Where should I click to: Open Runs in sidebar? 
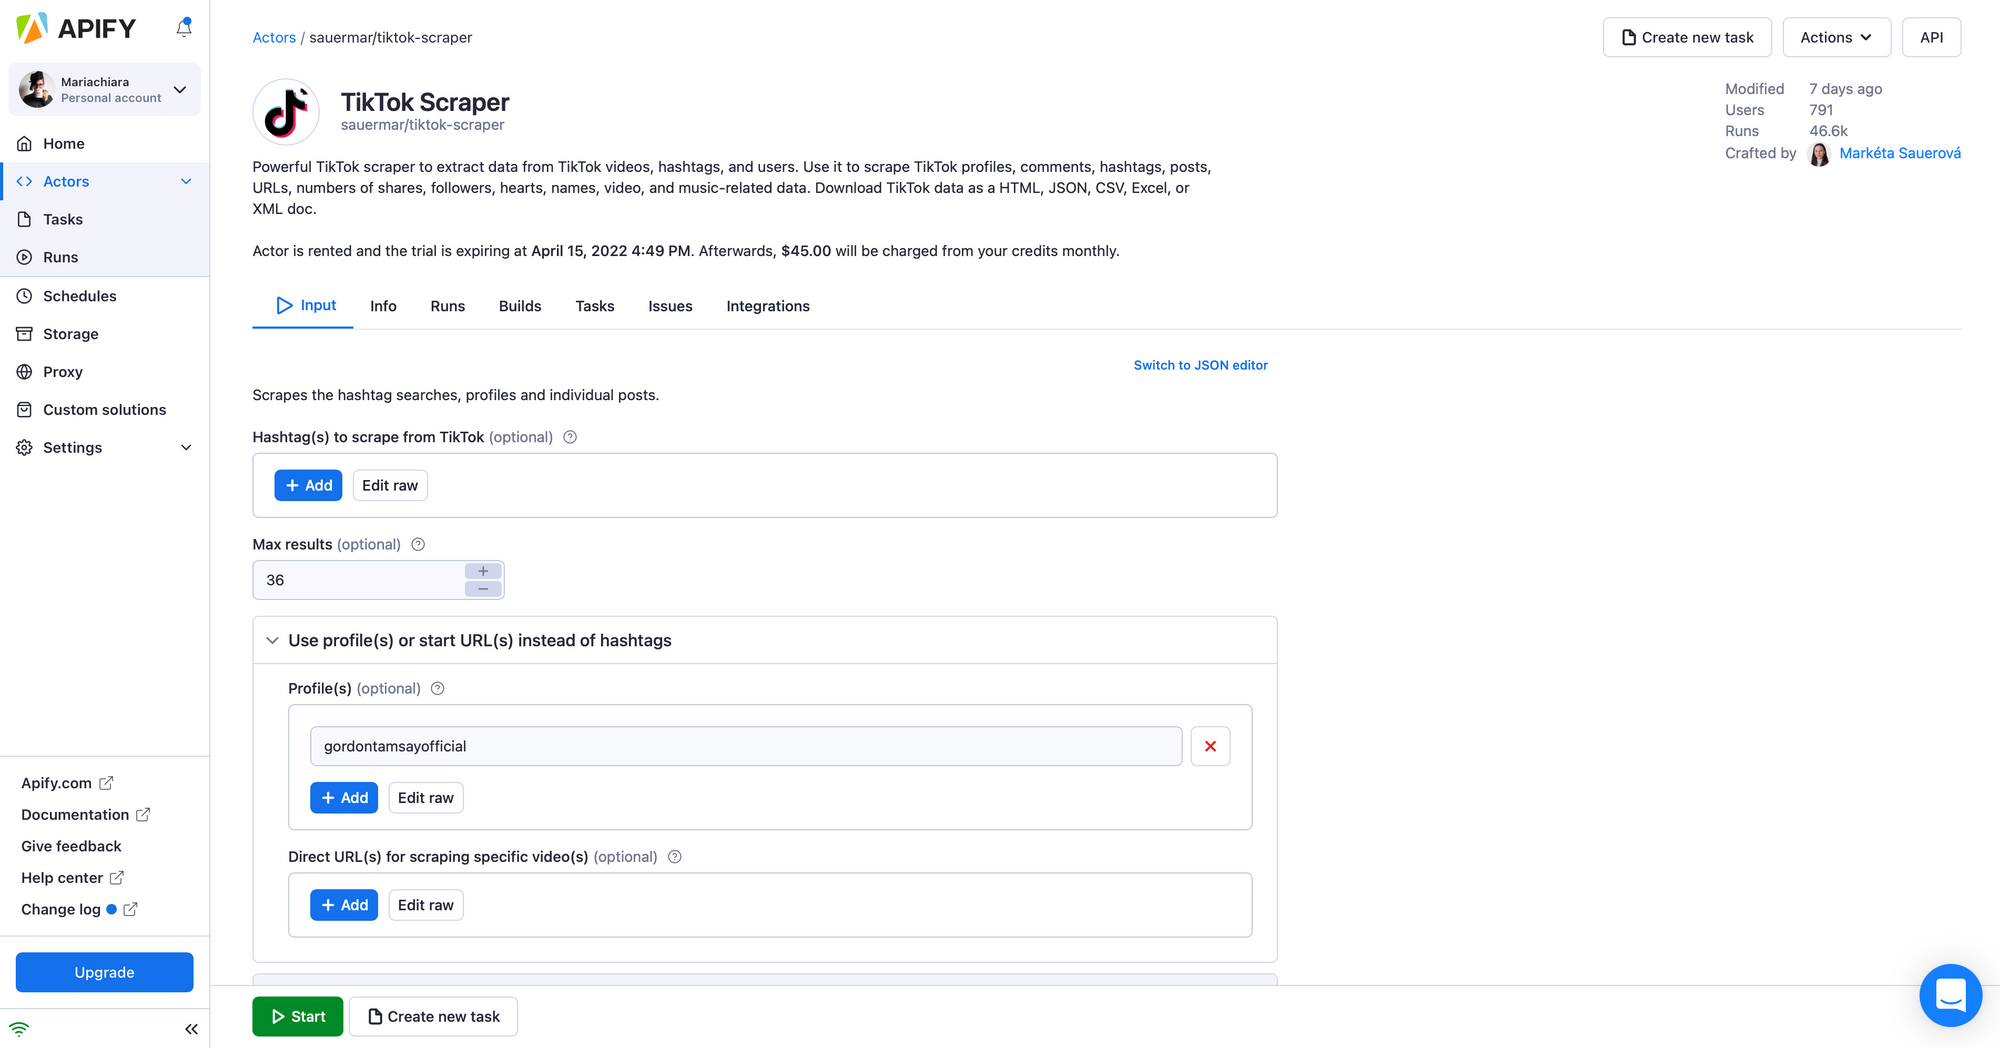(104, 257)
